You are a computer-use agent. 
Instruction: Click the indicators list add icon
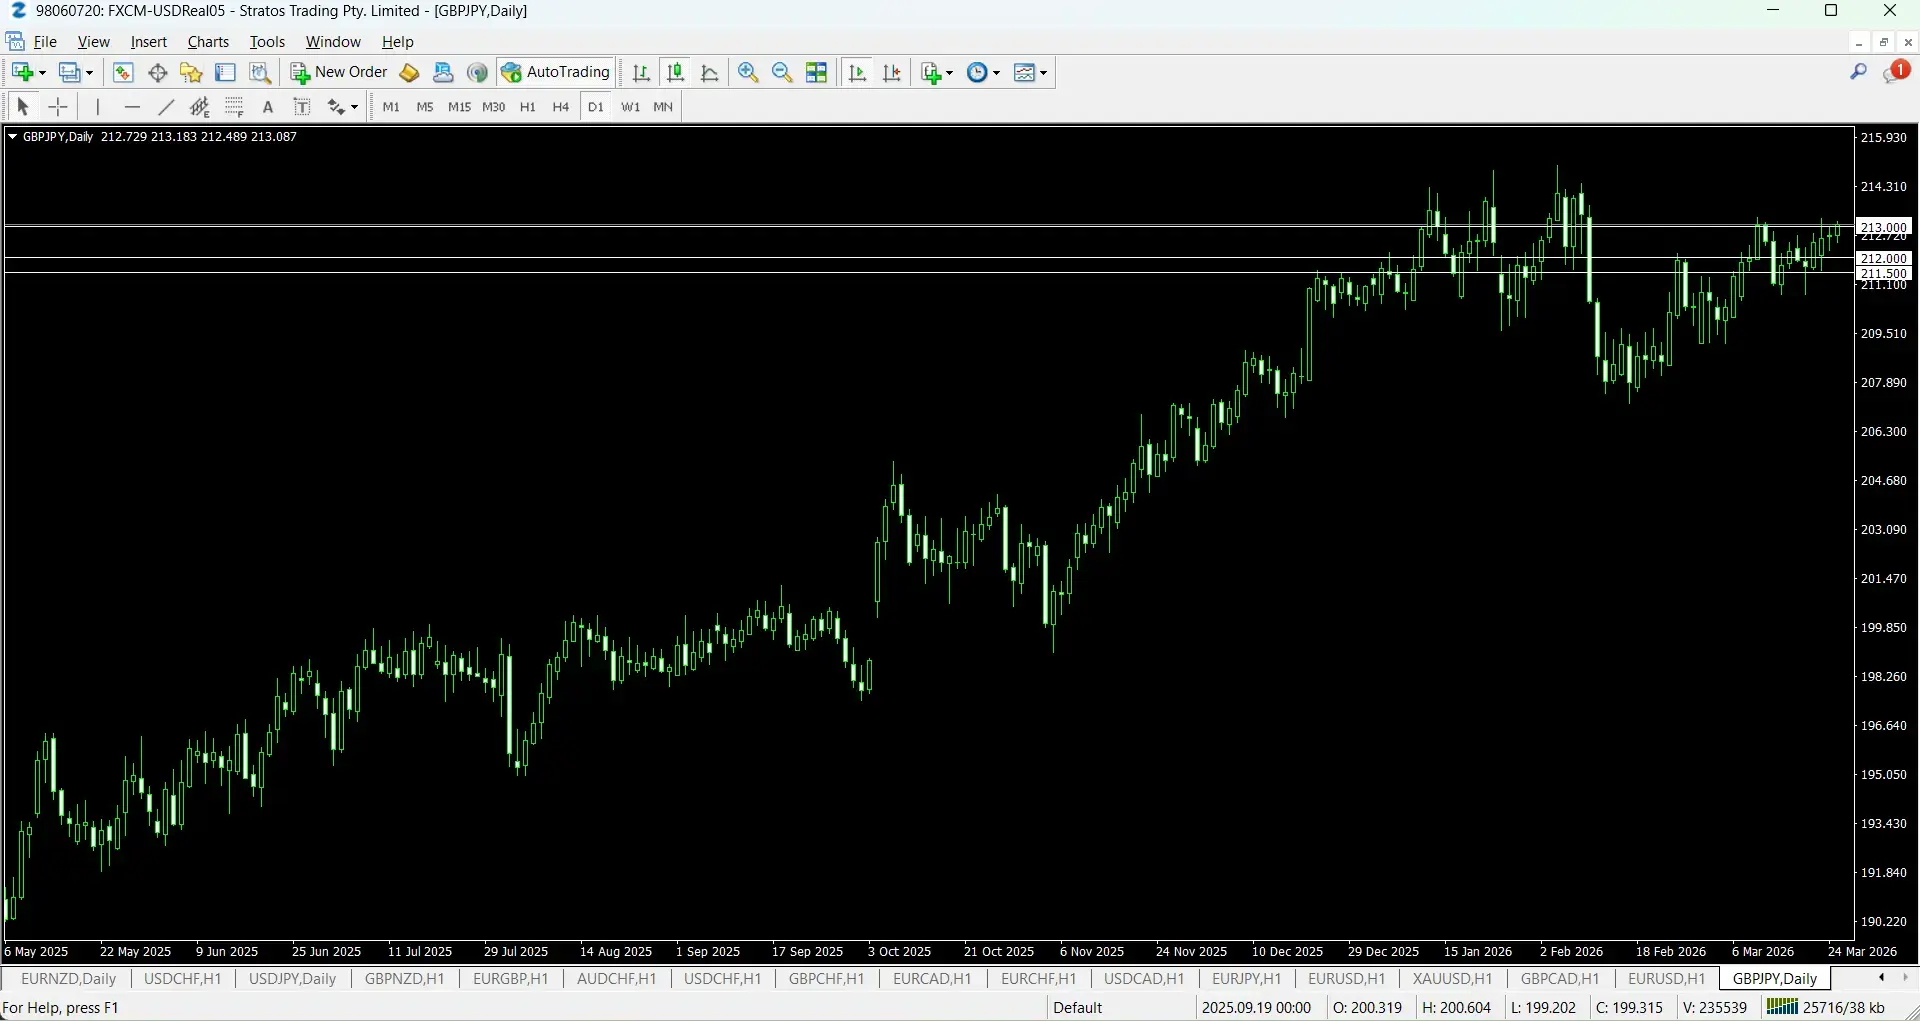pyautogui.click(x=932, y=72)
